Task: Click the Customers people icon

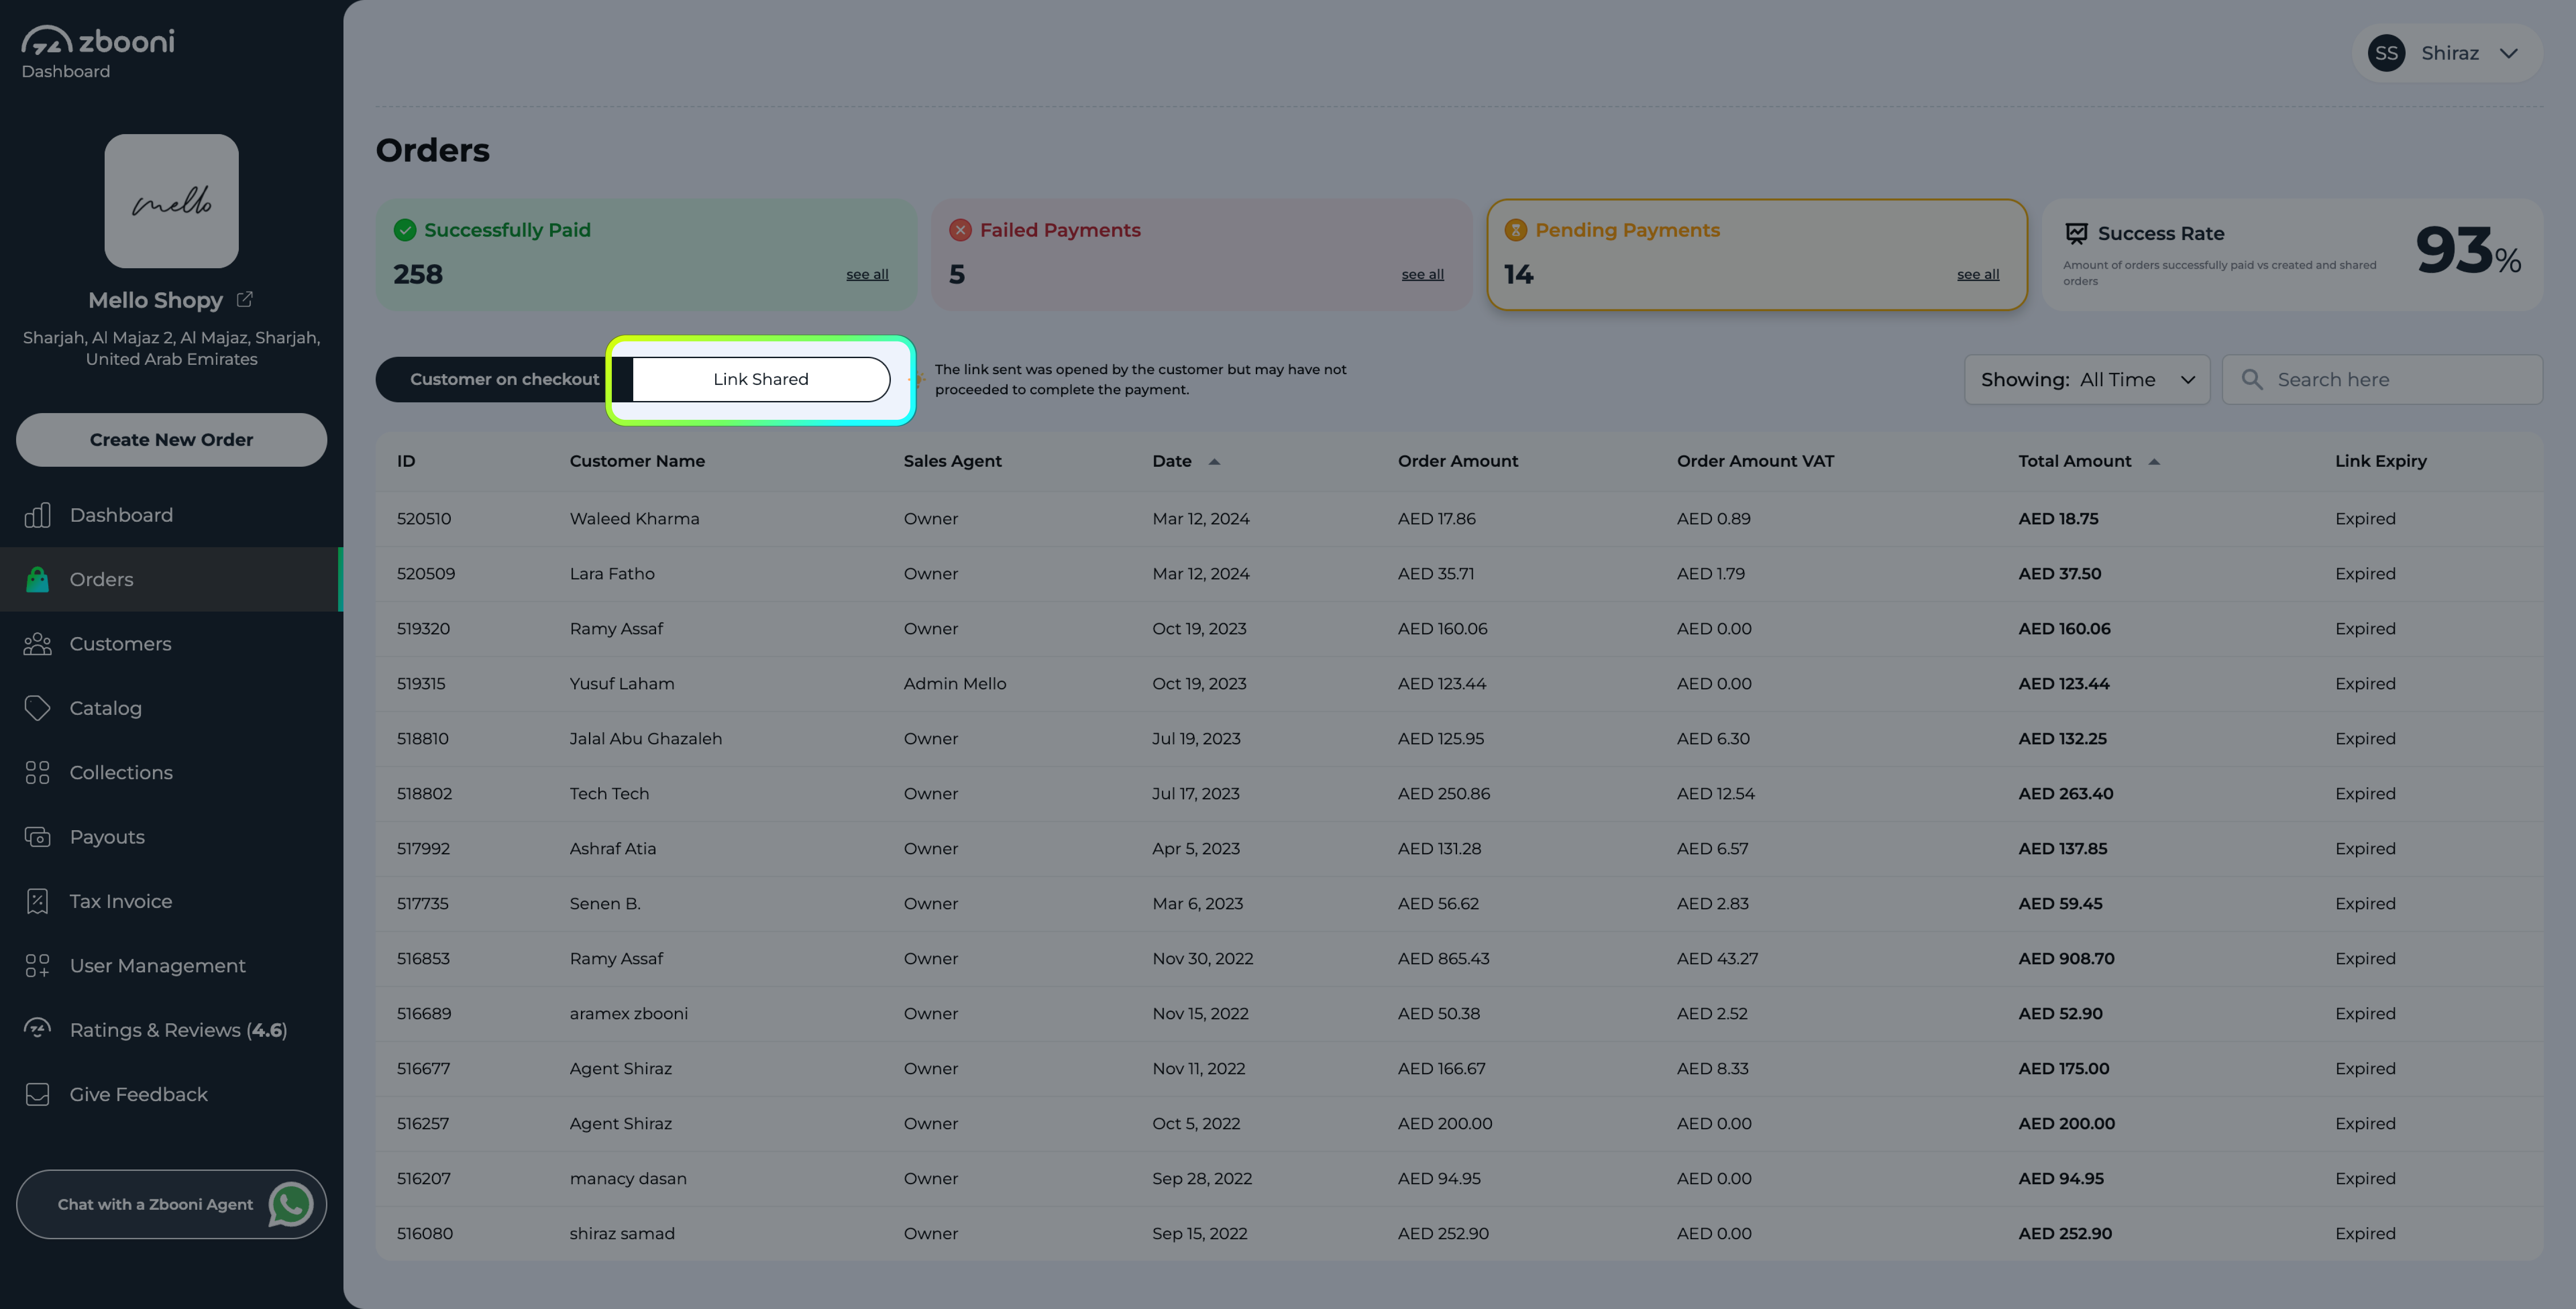Action: (38, 644)
